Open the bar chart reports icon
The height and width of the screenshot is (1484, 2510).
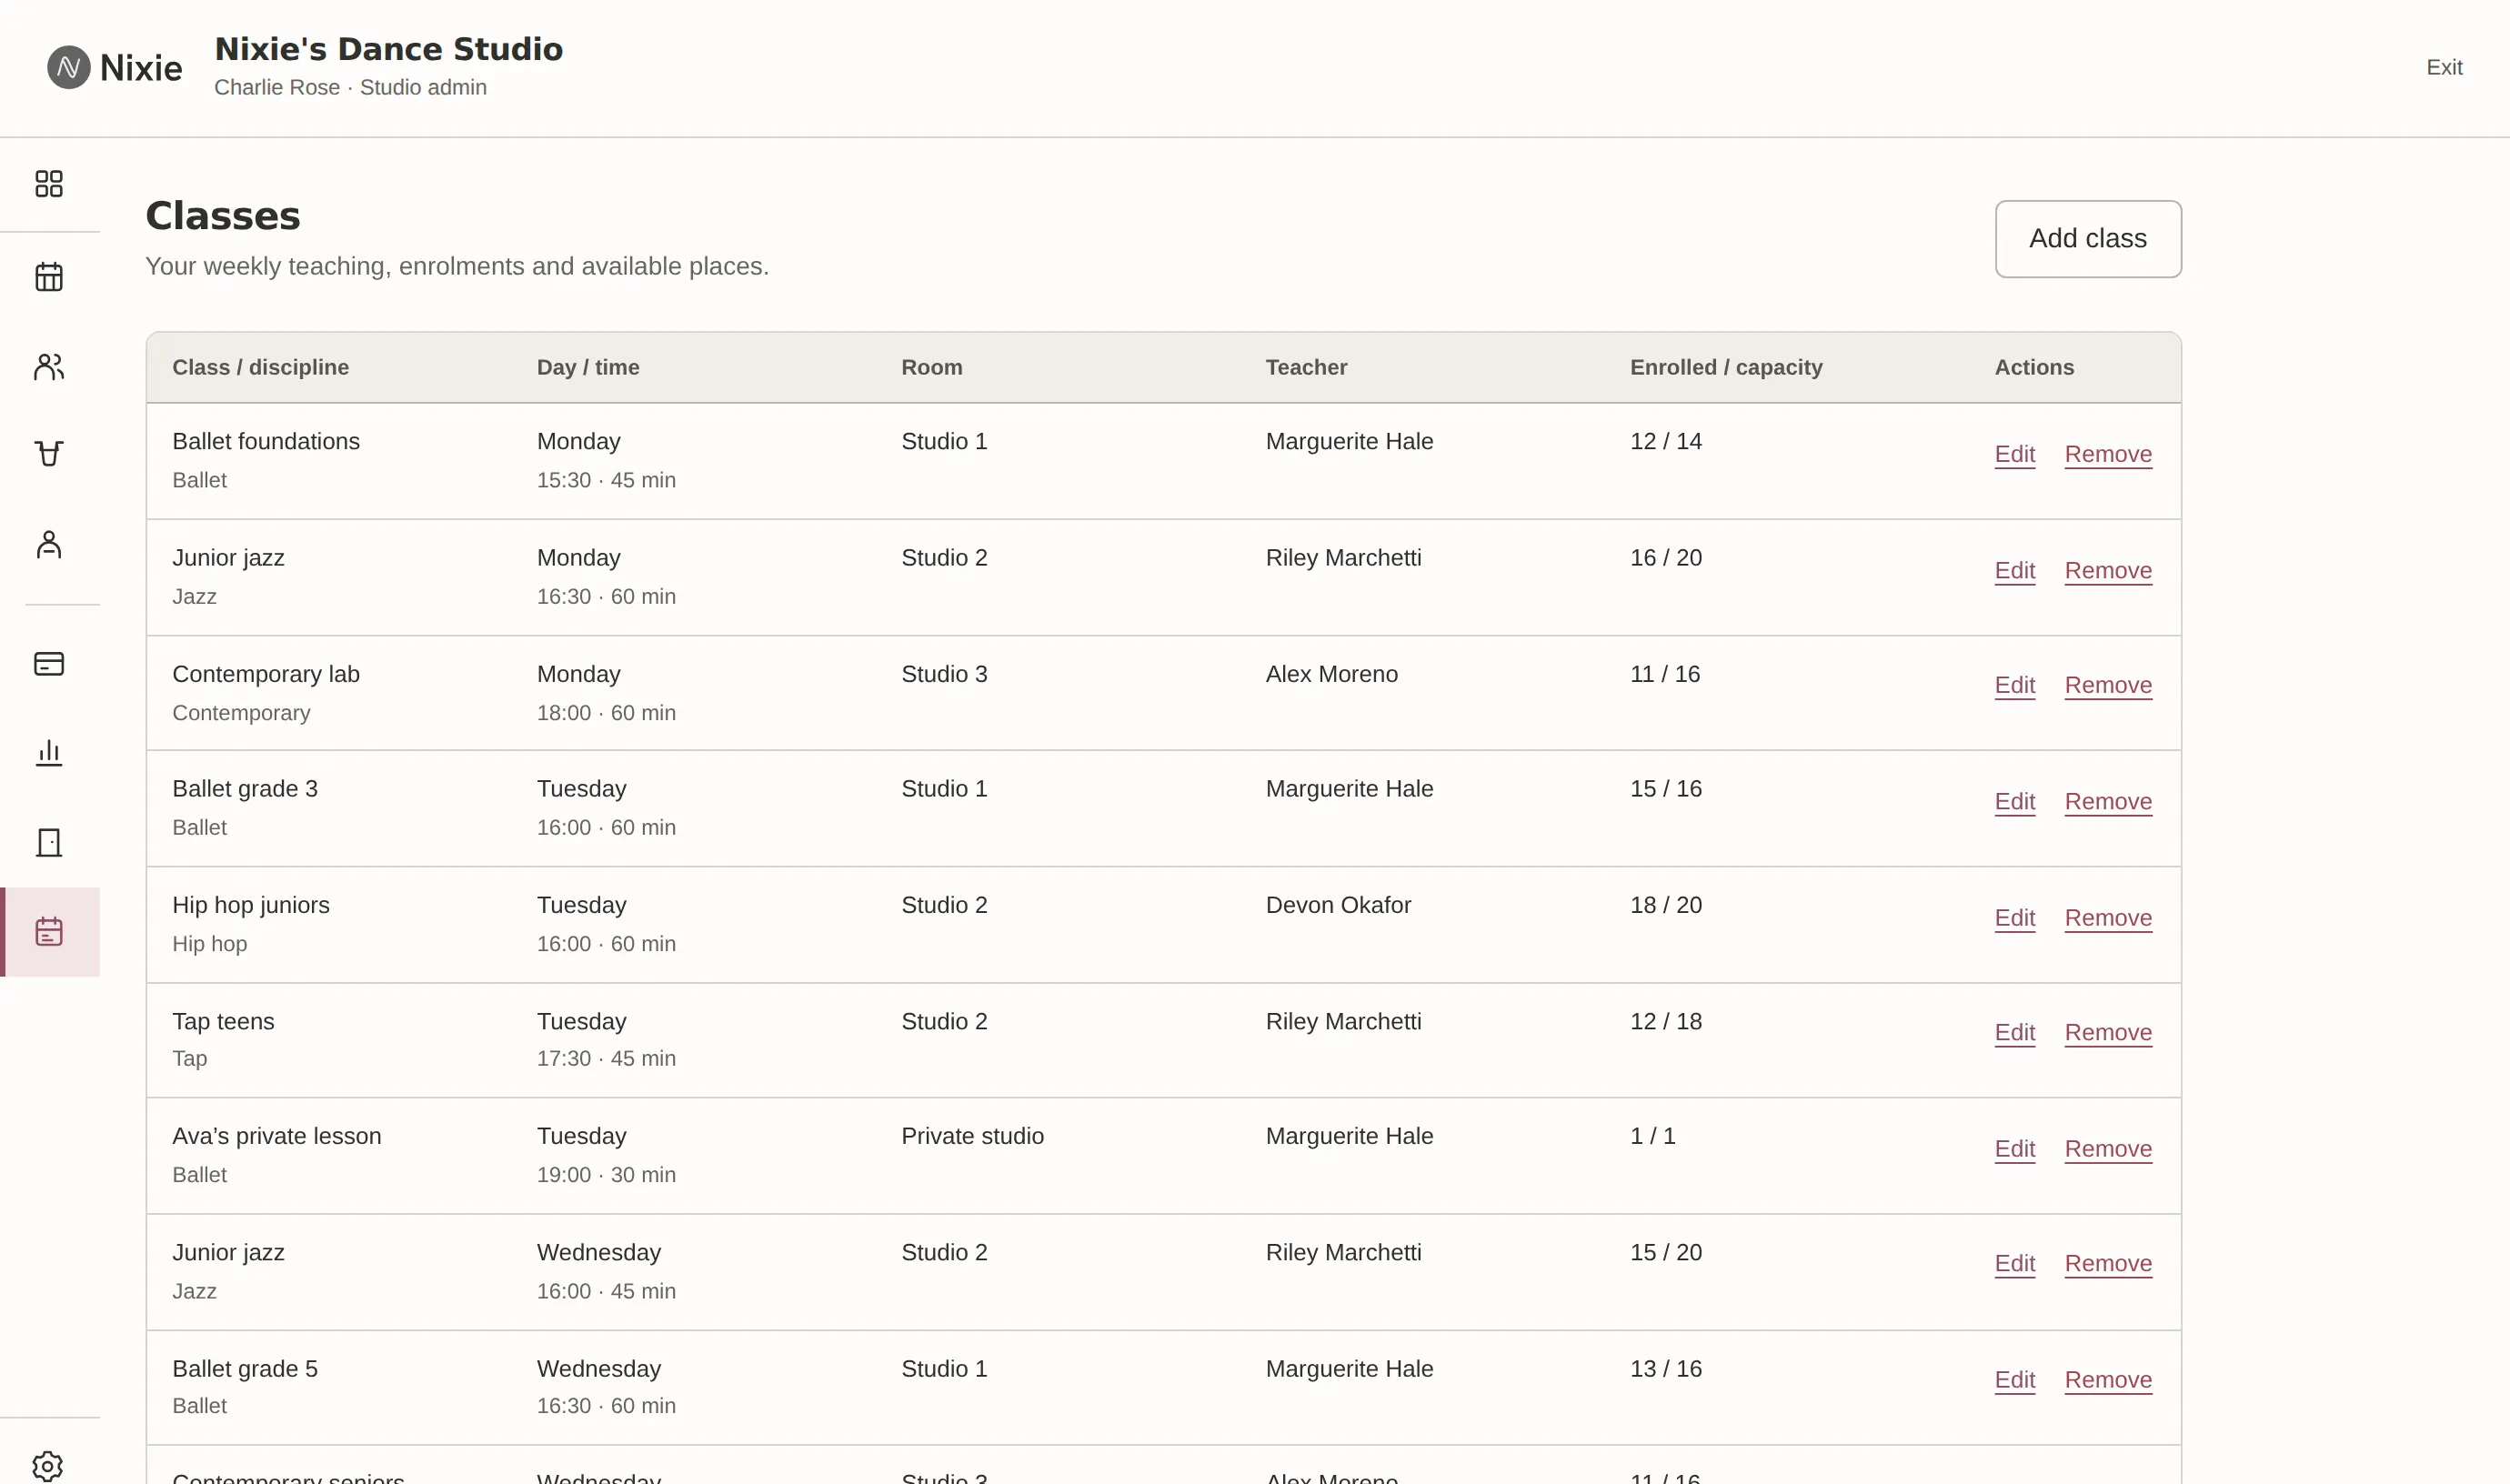click(x=49, y=753)
